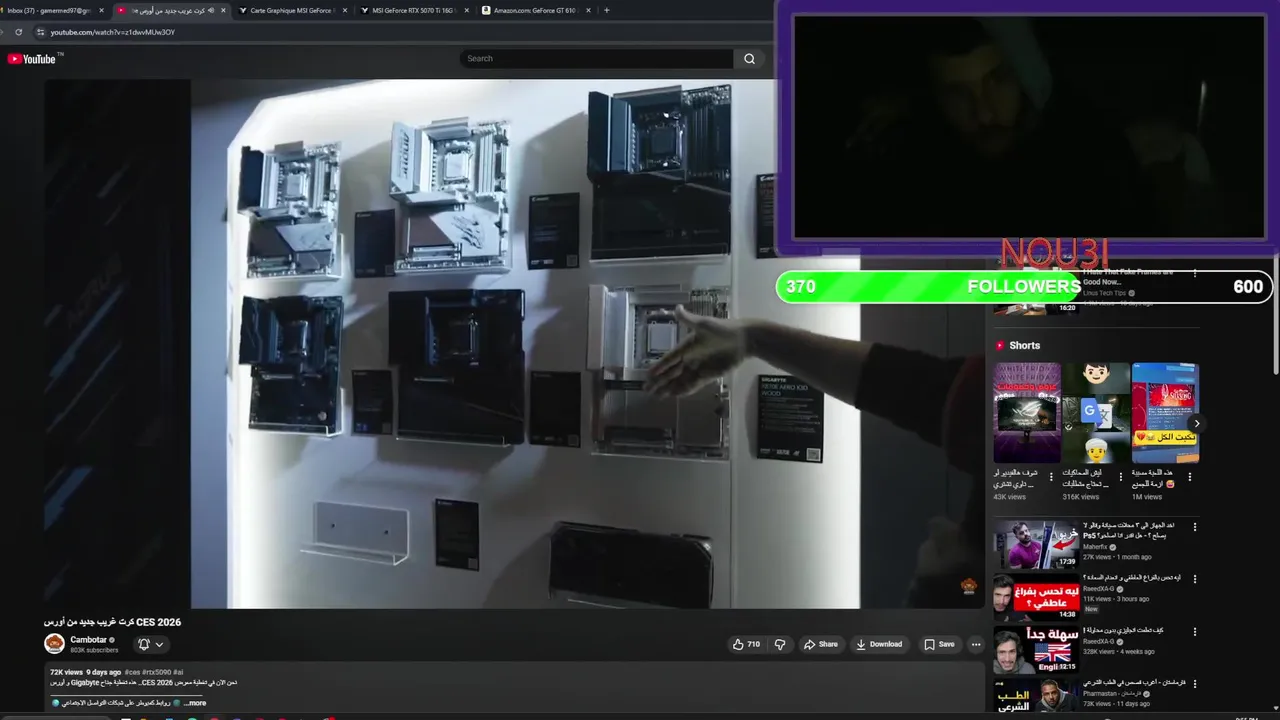Open options menu for the 43K views Short

(x=1051, y=477)
